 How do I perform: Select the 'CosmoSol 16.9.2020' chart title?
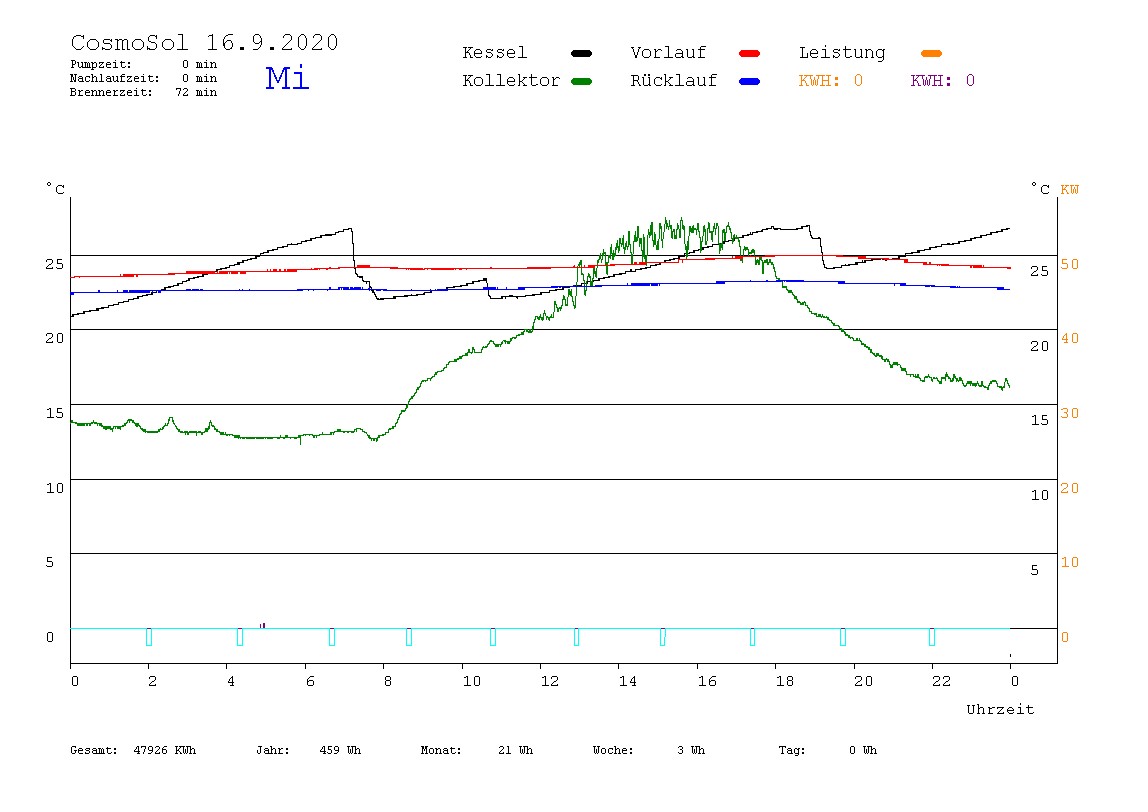coord(204,42)
